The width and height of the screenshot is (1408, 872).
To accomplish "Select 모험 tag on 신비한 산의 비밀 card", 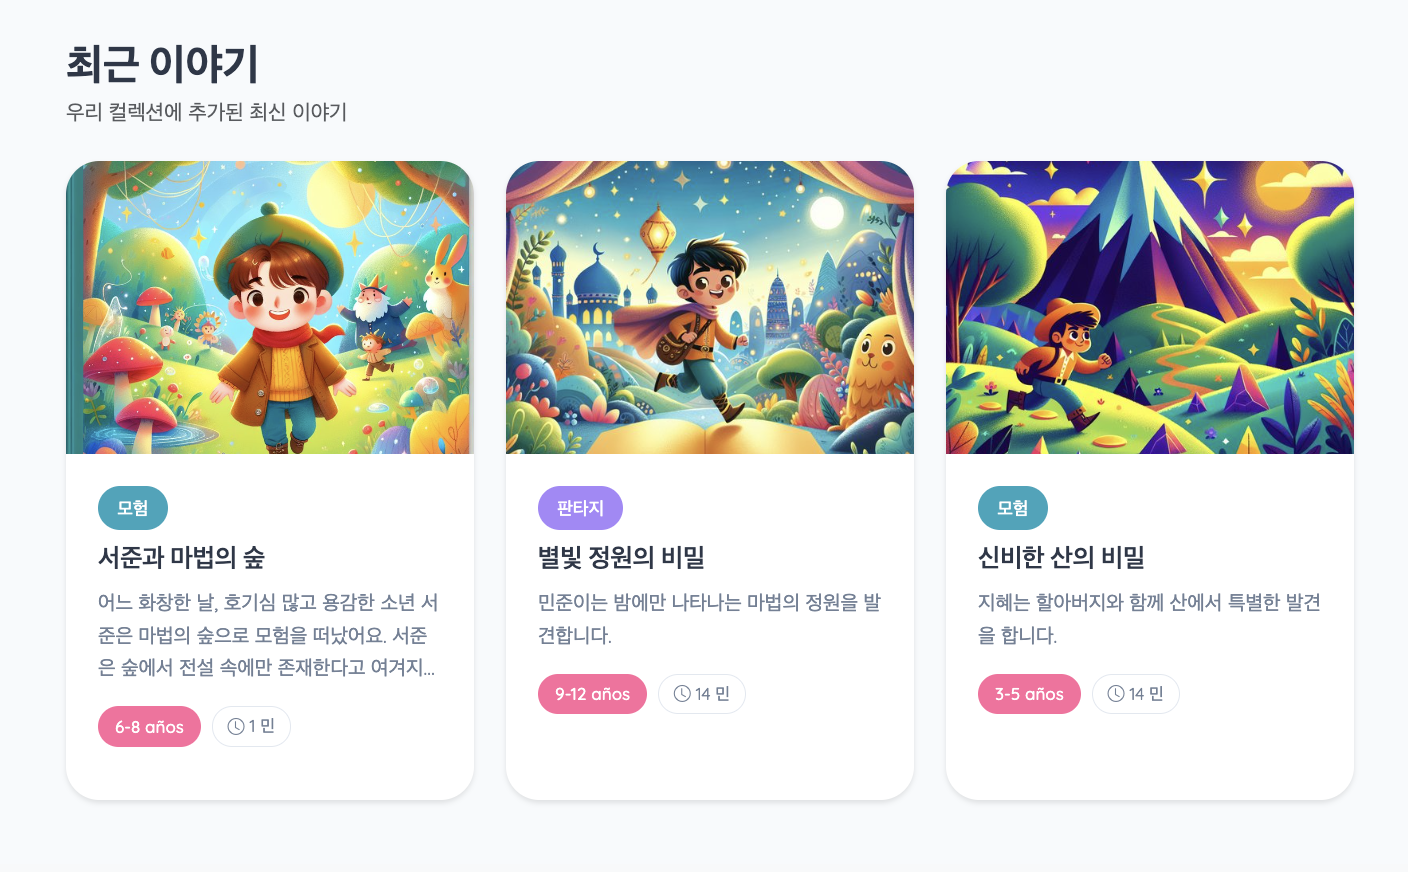I will [1013, 508].
